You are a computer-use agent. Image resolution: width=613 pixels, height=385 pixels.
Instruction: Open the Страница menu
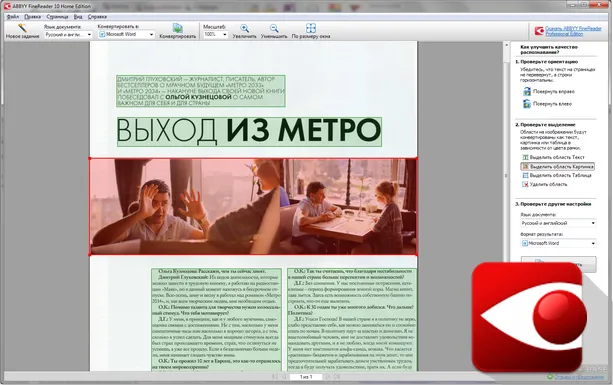coord(57,17)
